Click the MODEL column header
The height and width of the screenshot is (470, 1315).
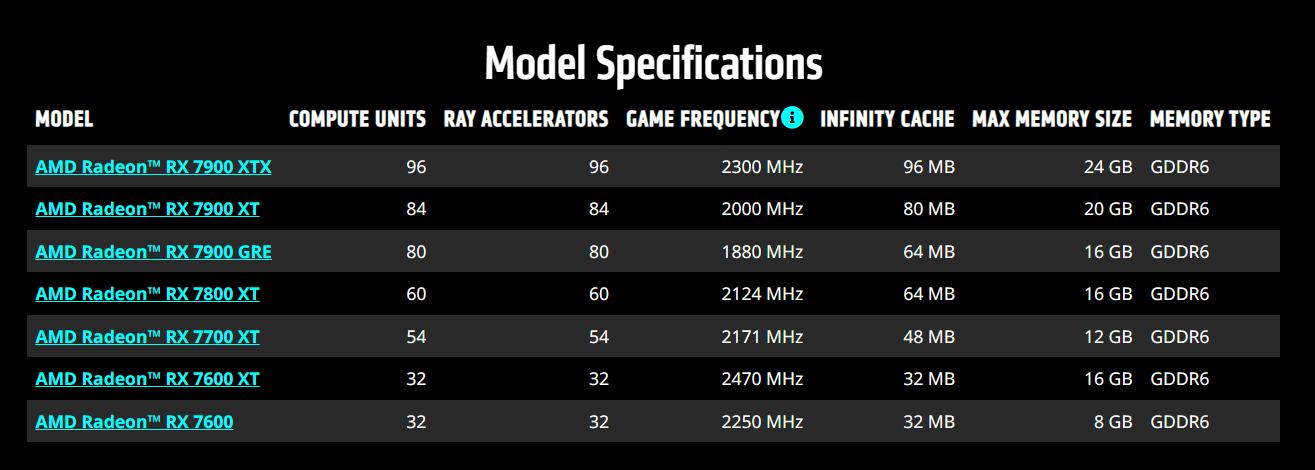(x=64, y=119)
